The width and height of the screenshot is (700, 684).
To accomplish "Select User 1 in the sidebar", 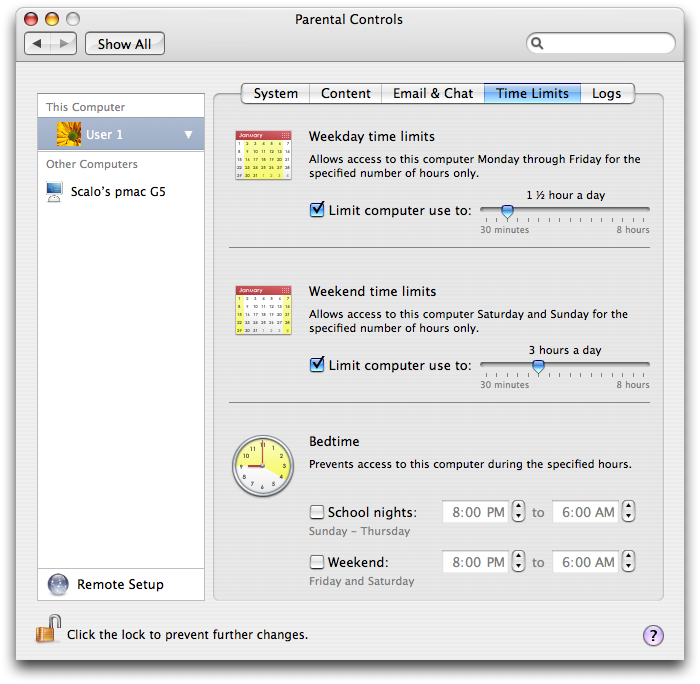I will coord(121,134).
